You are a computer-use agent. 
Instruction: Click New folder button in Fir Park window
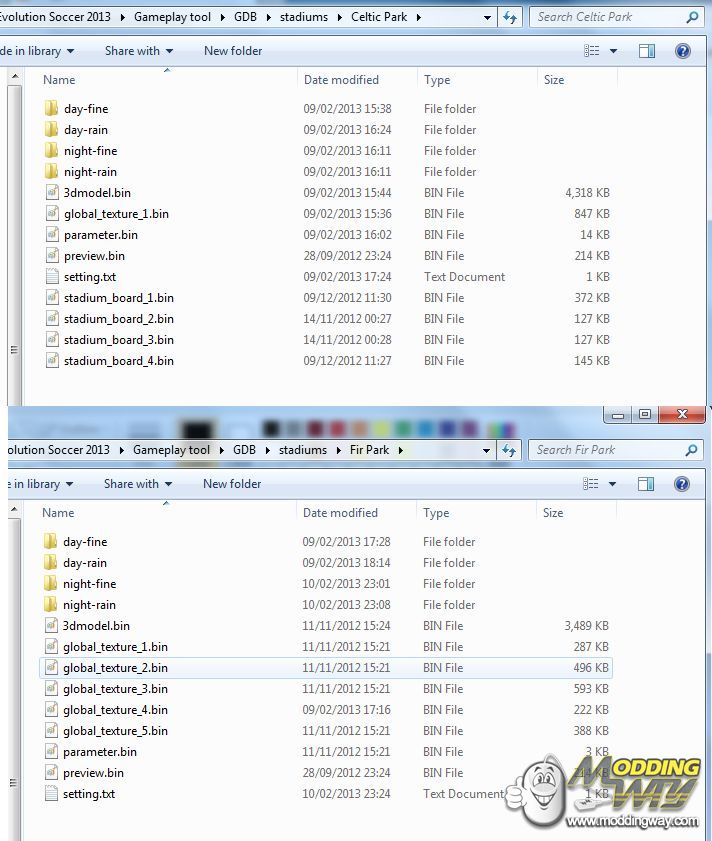[x=232, y=484]
